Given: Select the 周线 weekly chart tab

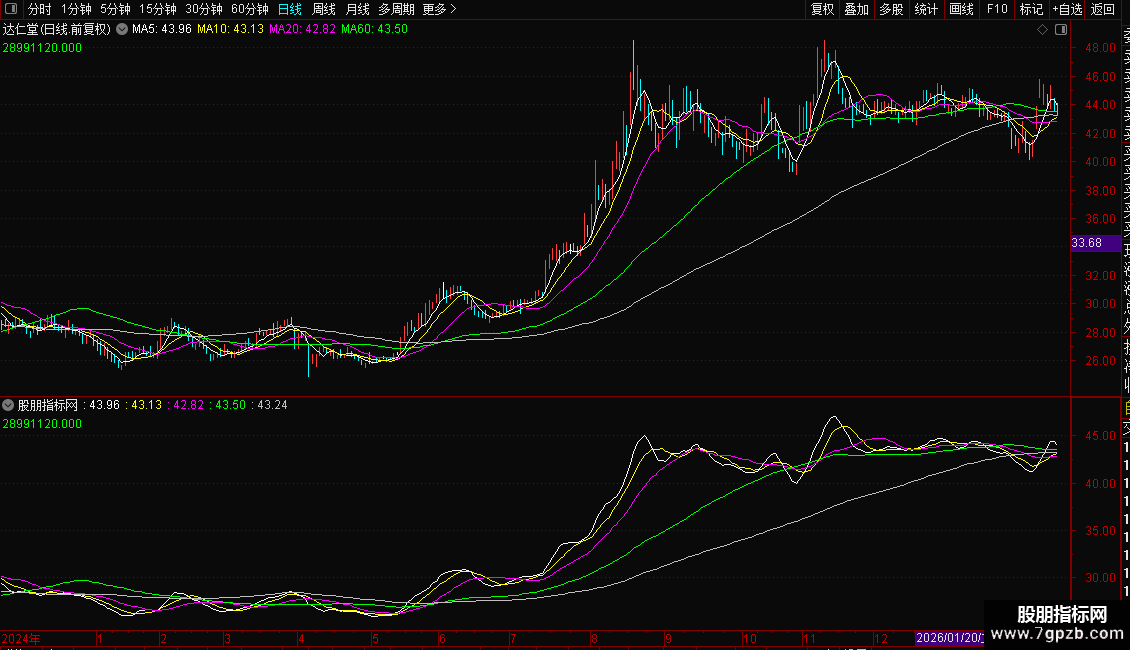Looking at the screenshot, I should [324, 9].
